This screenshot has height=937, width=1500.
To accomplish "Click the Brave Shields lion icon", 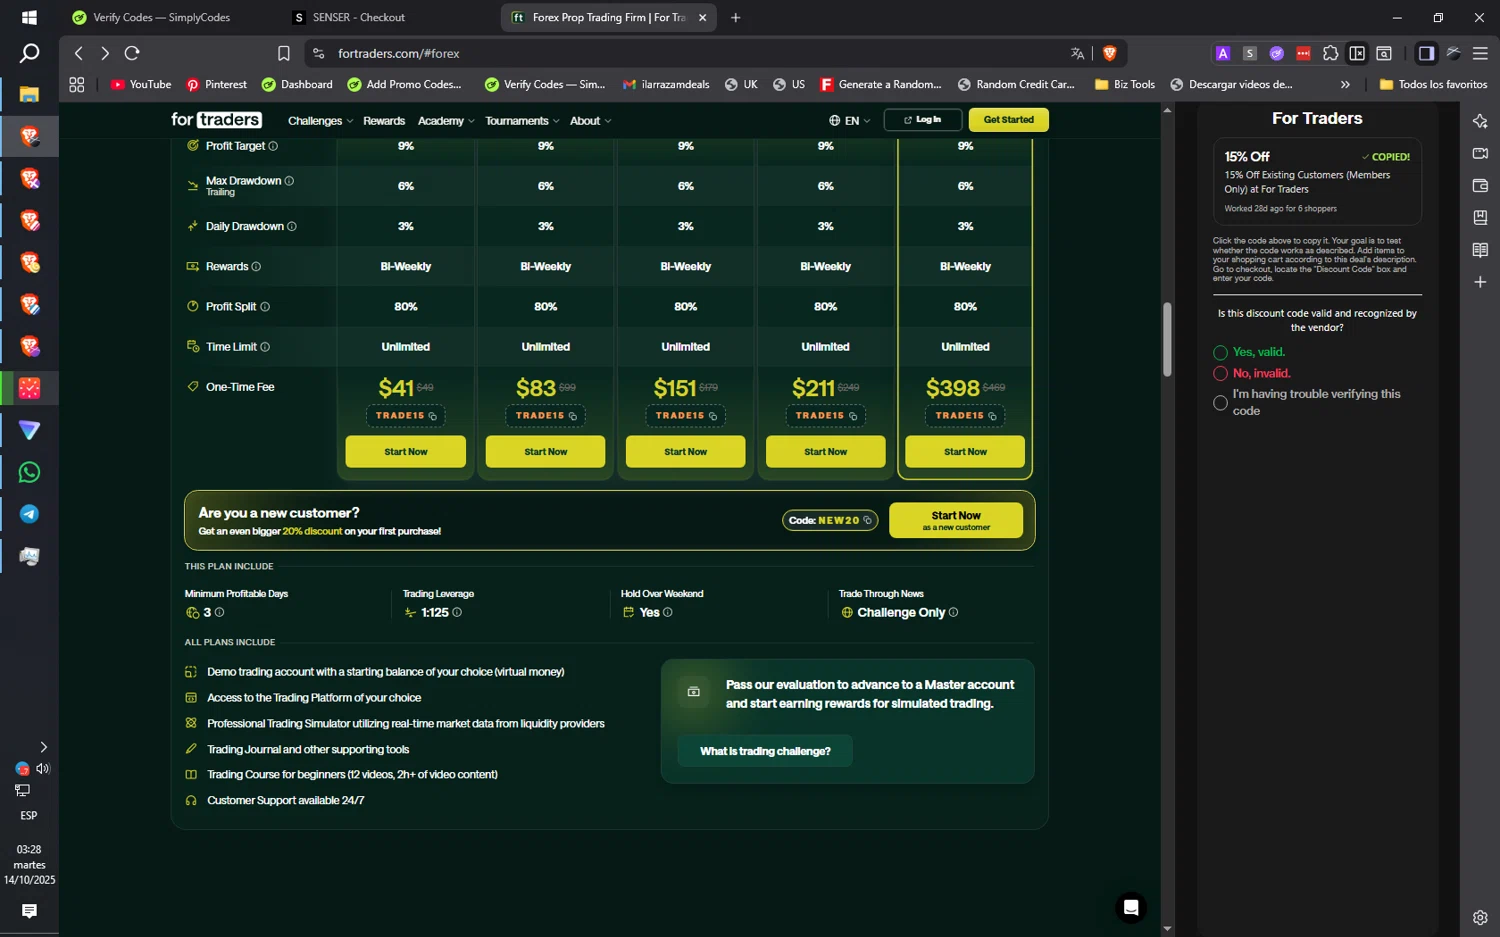I will 1109,53.
